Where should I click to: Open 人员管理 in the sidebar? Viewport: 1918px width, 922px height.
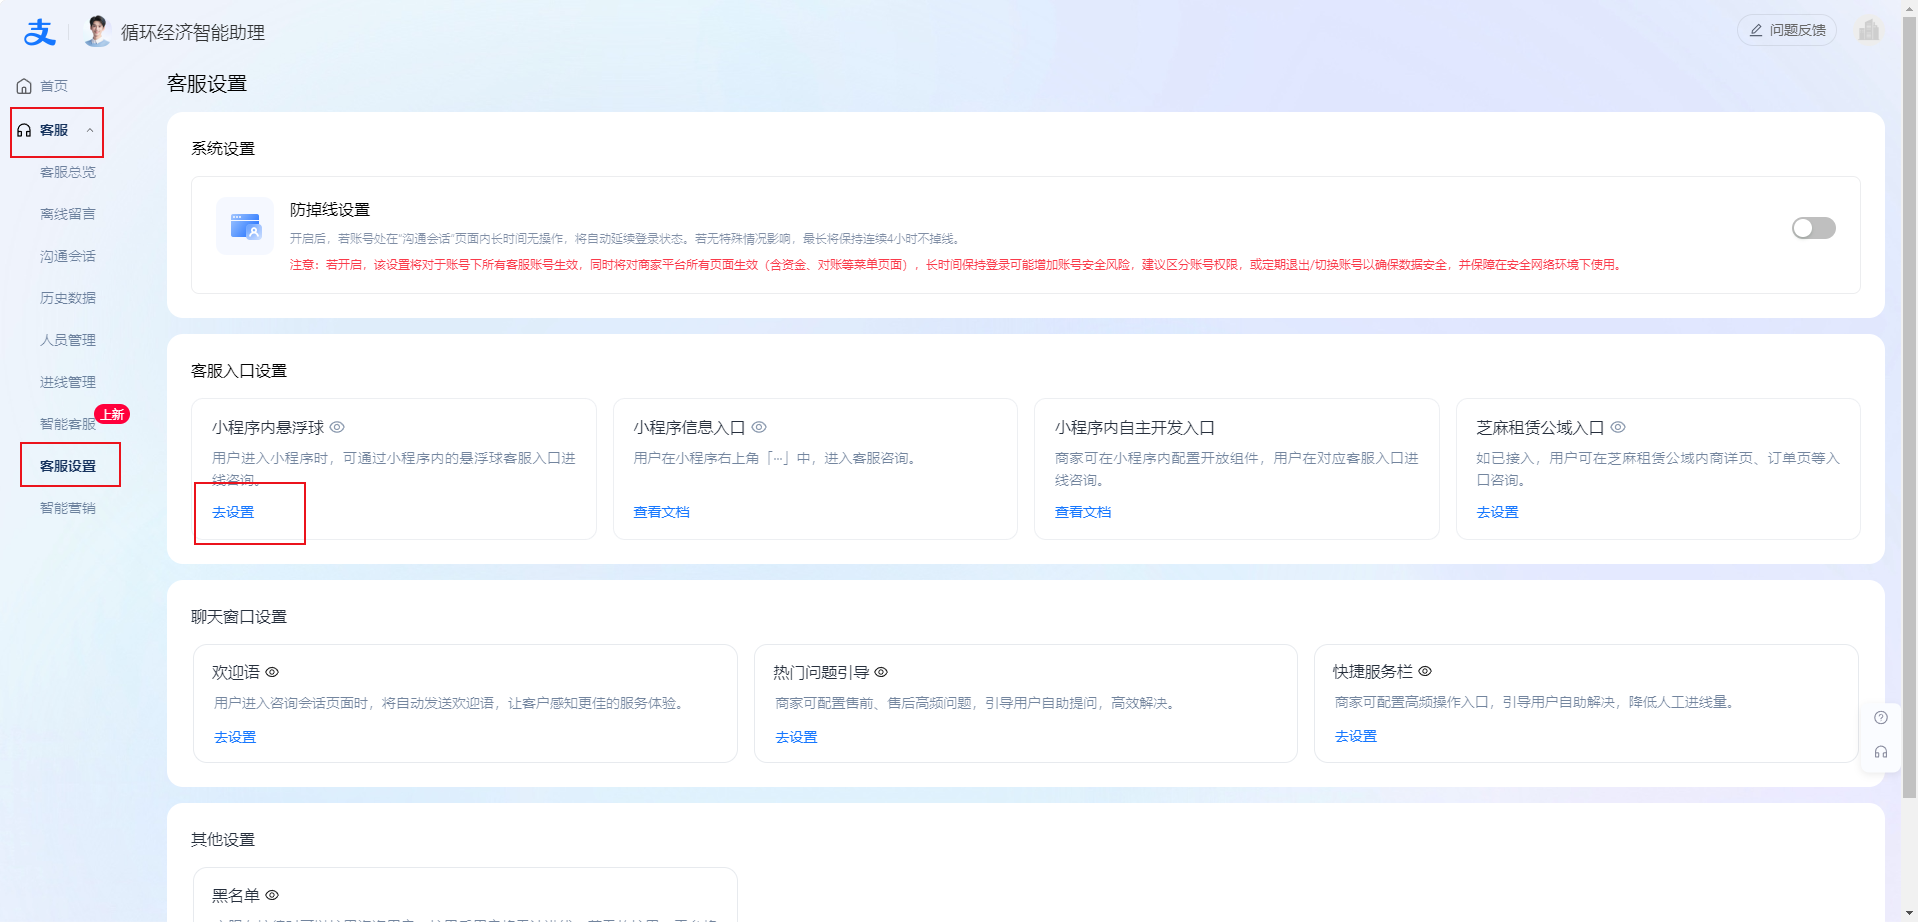68,340
